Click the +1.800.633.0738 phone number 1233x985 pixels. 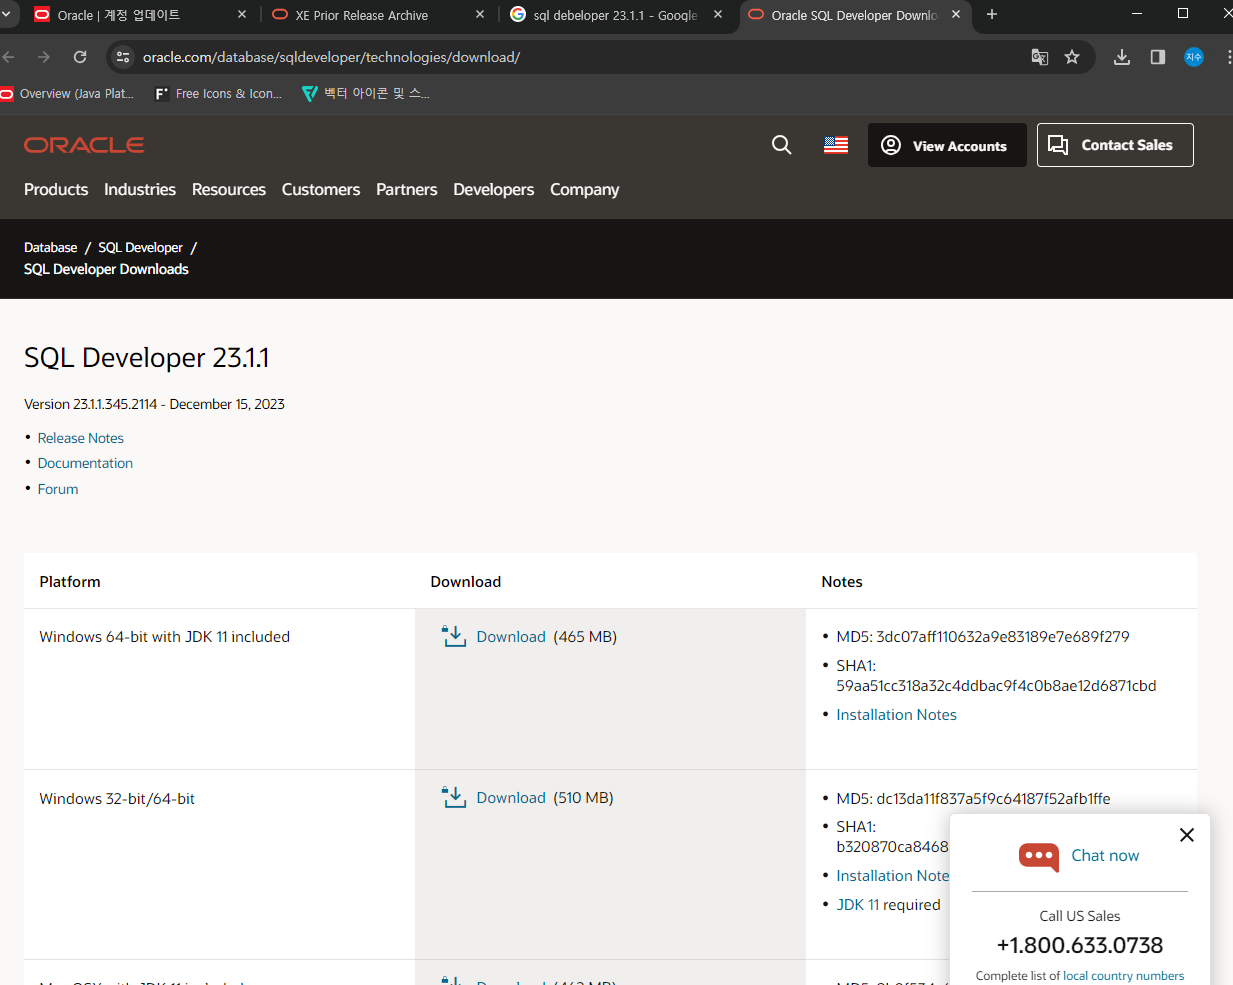[x=1080, y=945]
